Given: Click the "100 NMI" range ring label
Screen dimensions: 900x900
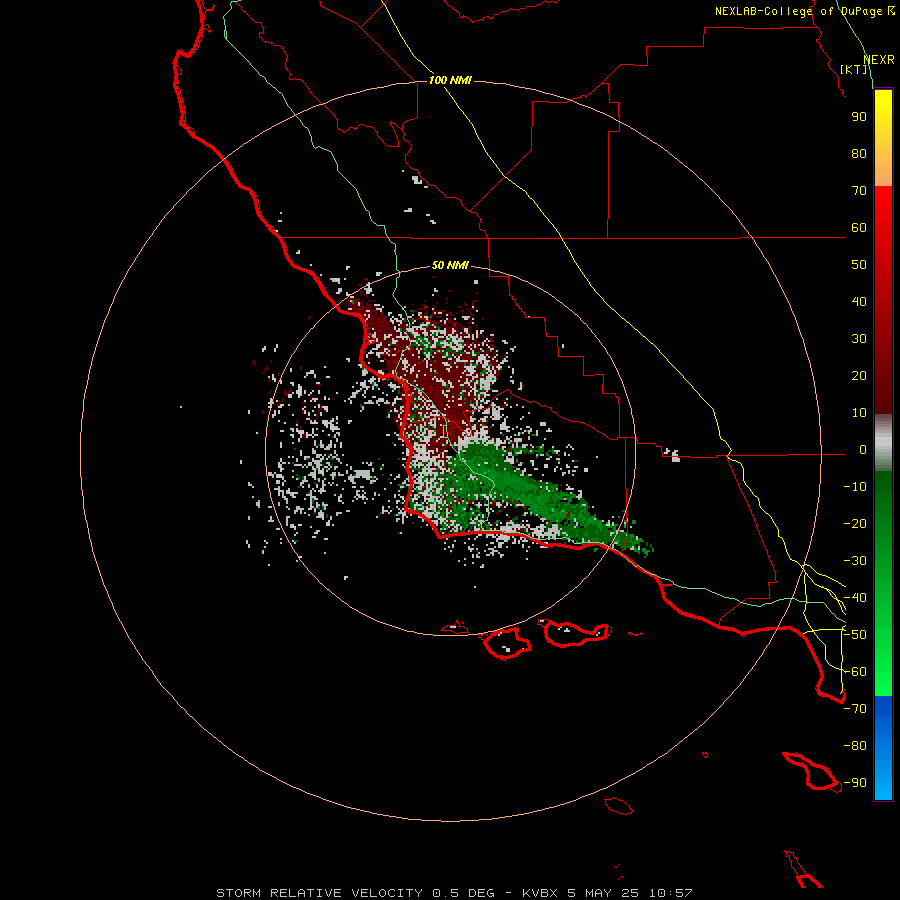Looking at the screenshot, I should tap(450, 80).
